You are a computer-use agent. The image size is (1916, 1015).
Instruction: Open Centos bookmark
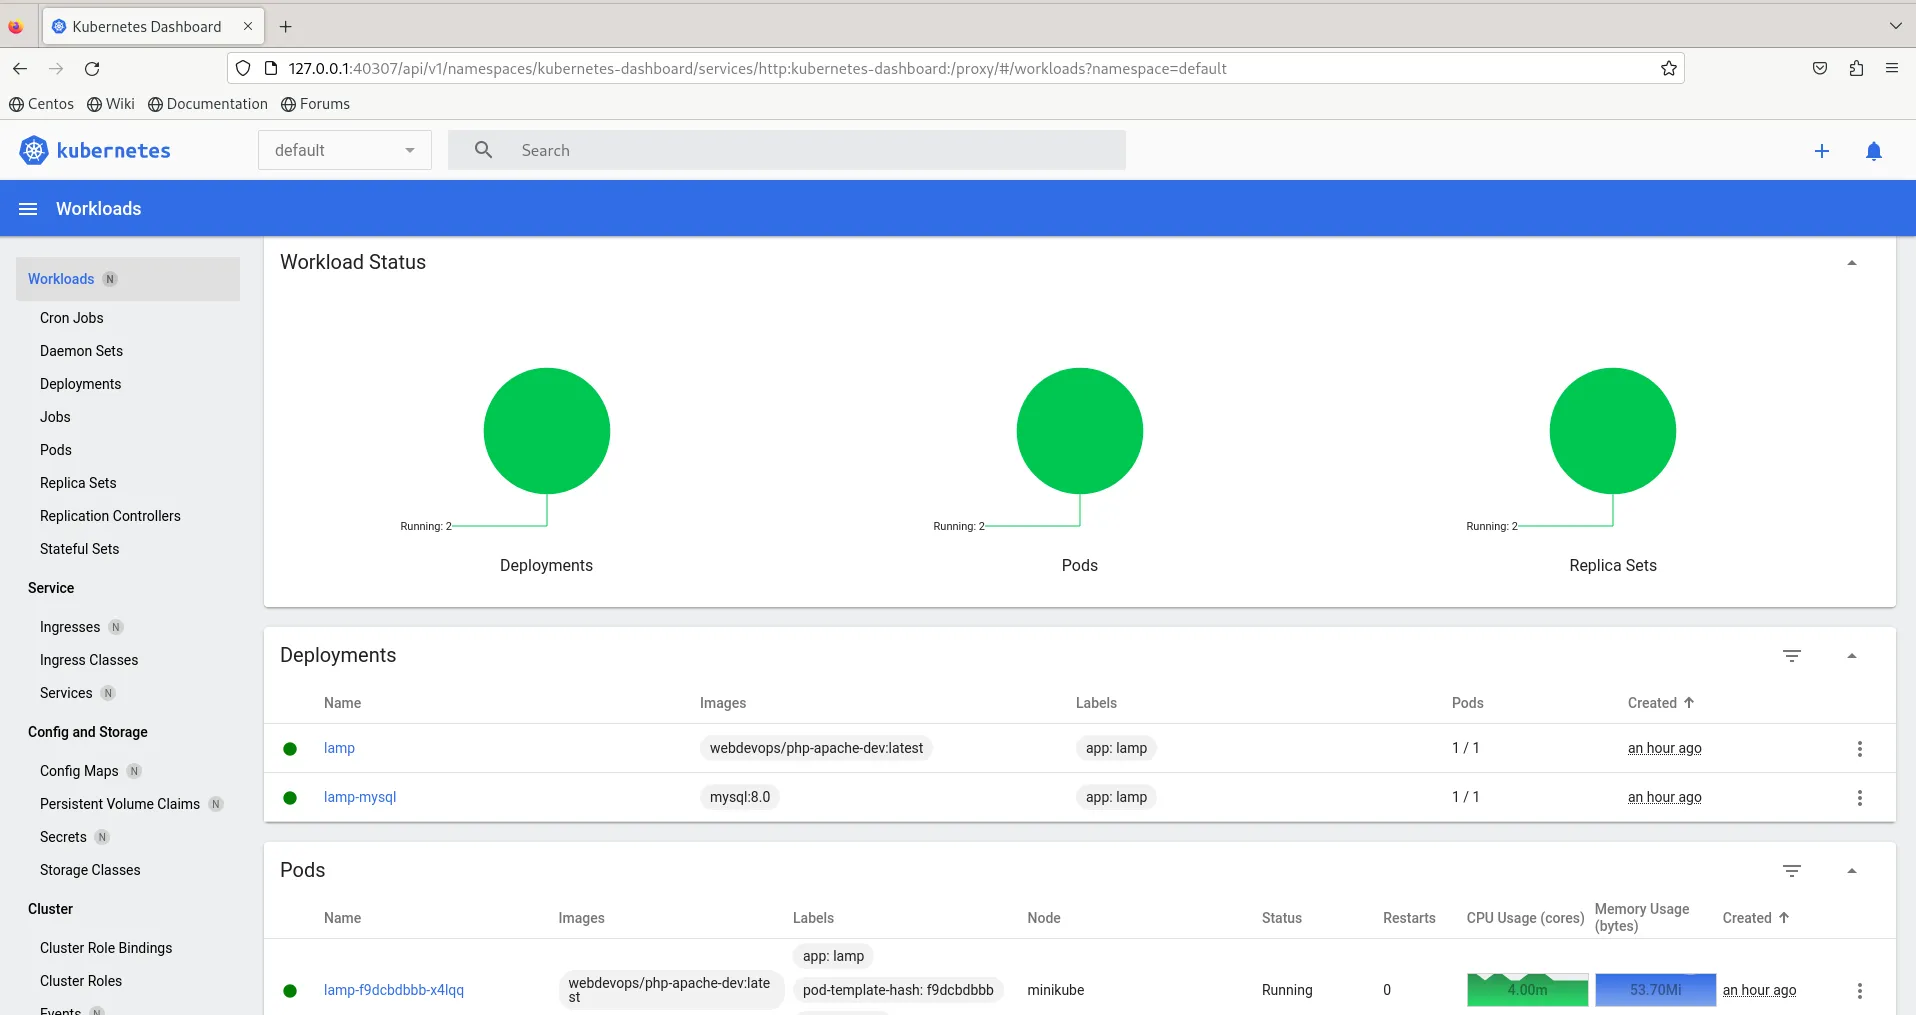pos(41,104)
